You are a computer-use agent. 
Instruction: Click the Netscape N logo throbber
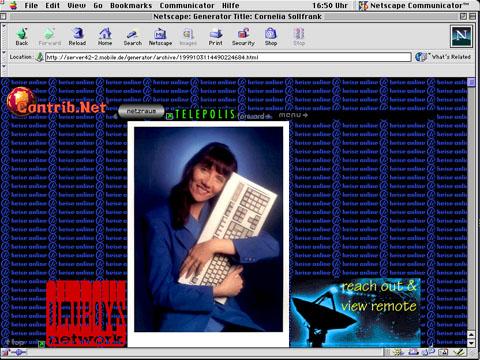tap(461, 36)
